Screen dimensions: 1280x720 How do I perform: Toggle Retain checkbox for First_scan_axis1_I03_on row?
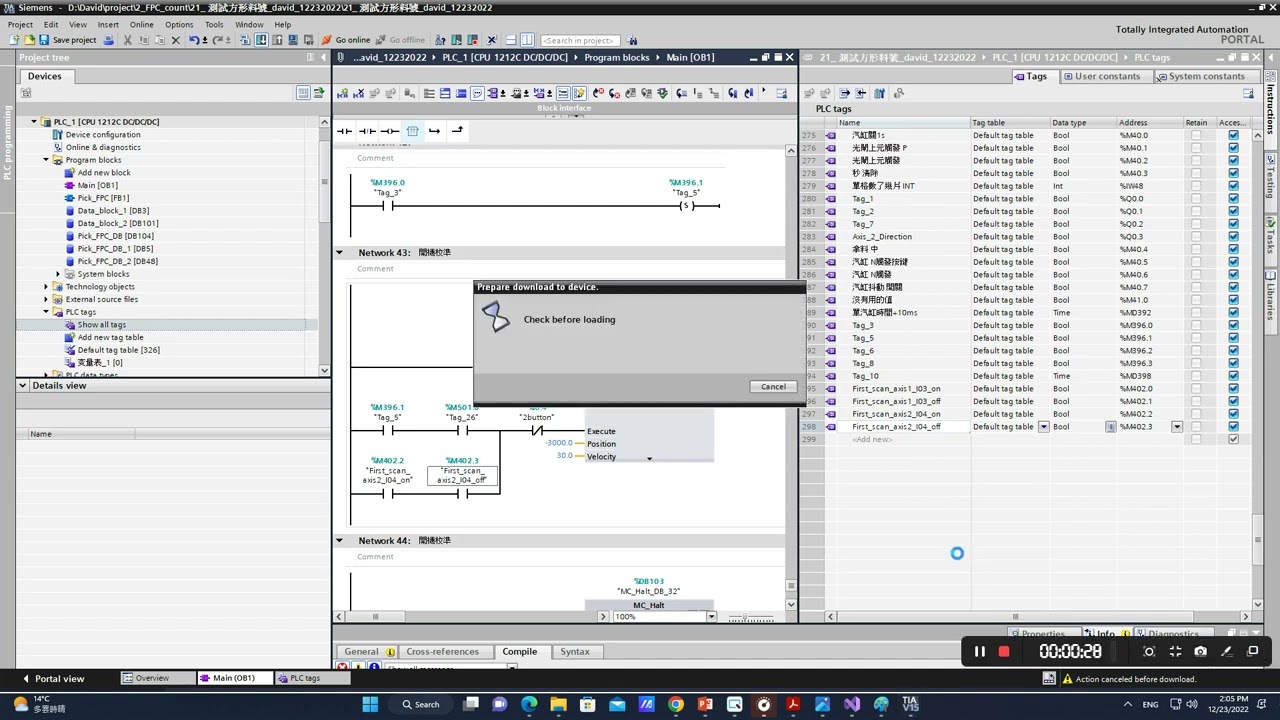click(x=1196, y=389)
